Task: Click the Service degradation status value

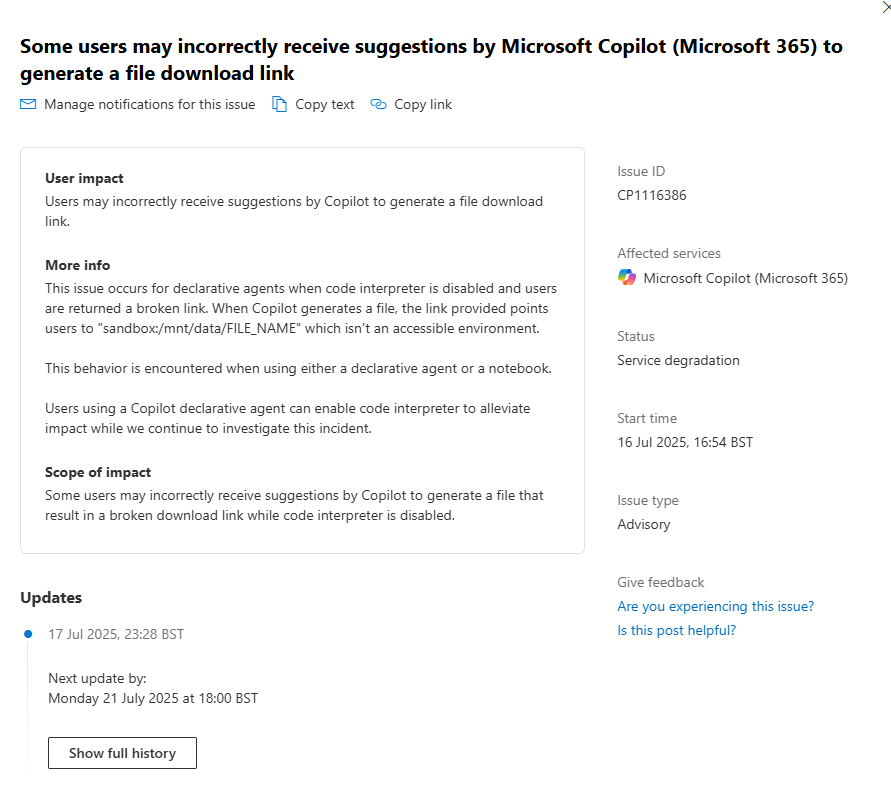Action: pos(678,360)
